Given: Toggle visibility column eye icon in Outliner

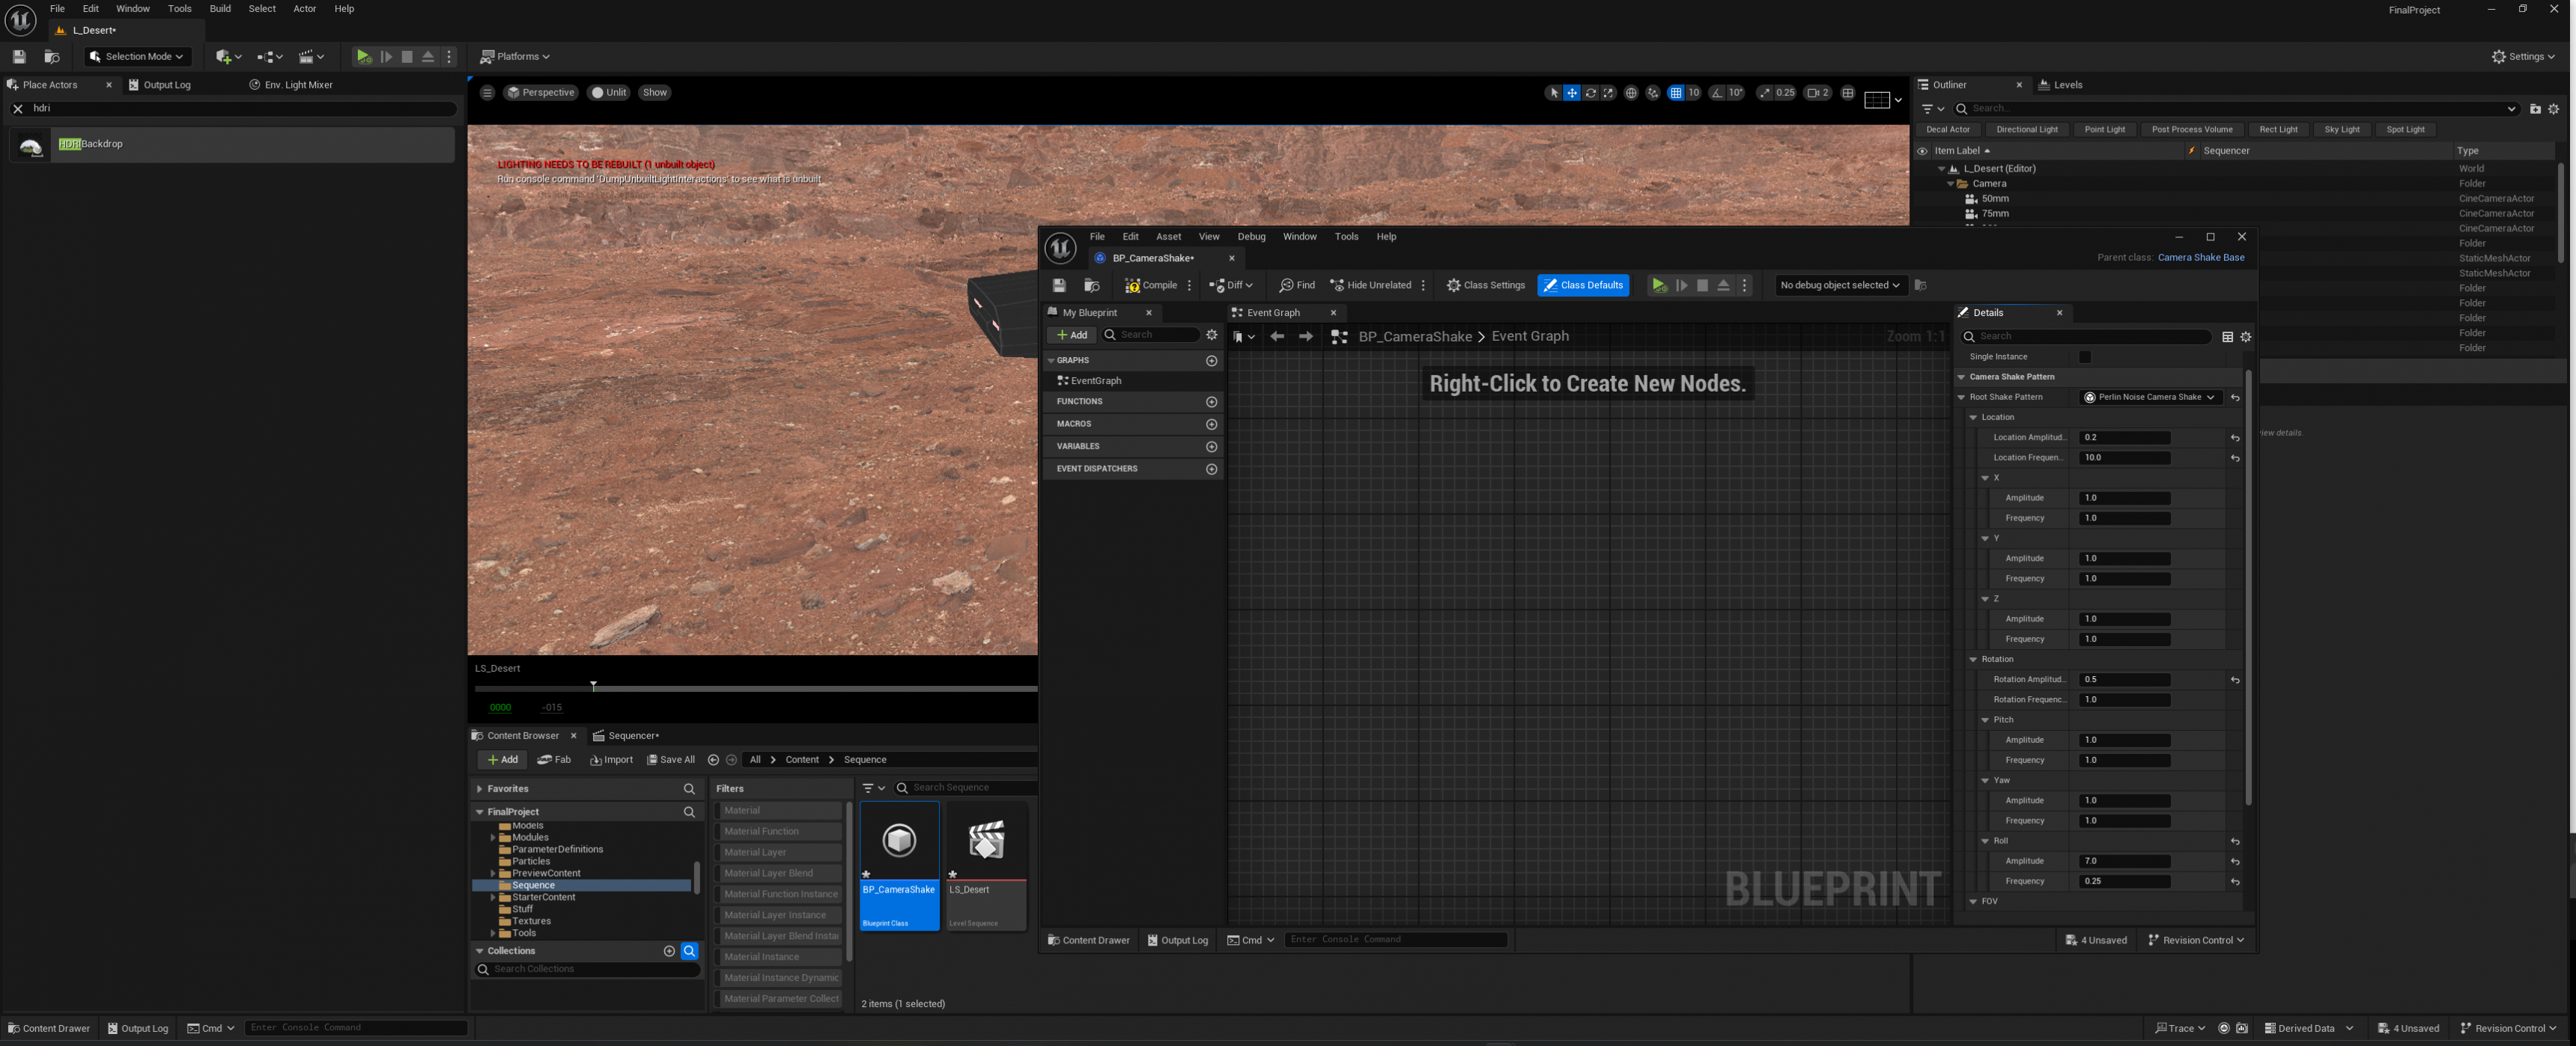Looking at the screenshot, I should click(x=1922, y=151).
